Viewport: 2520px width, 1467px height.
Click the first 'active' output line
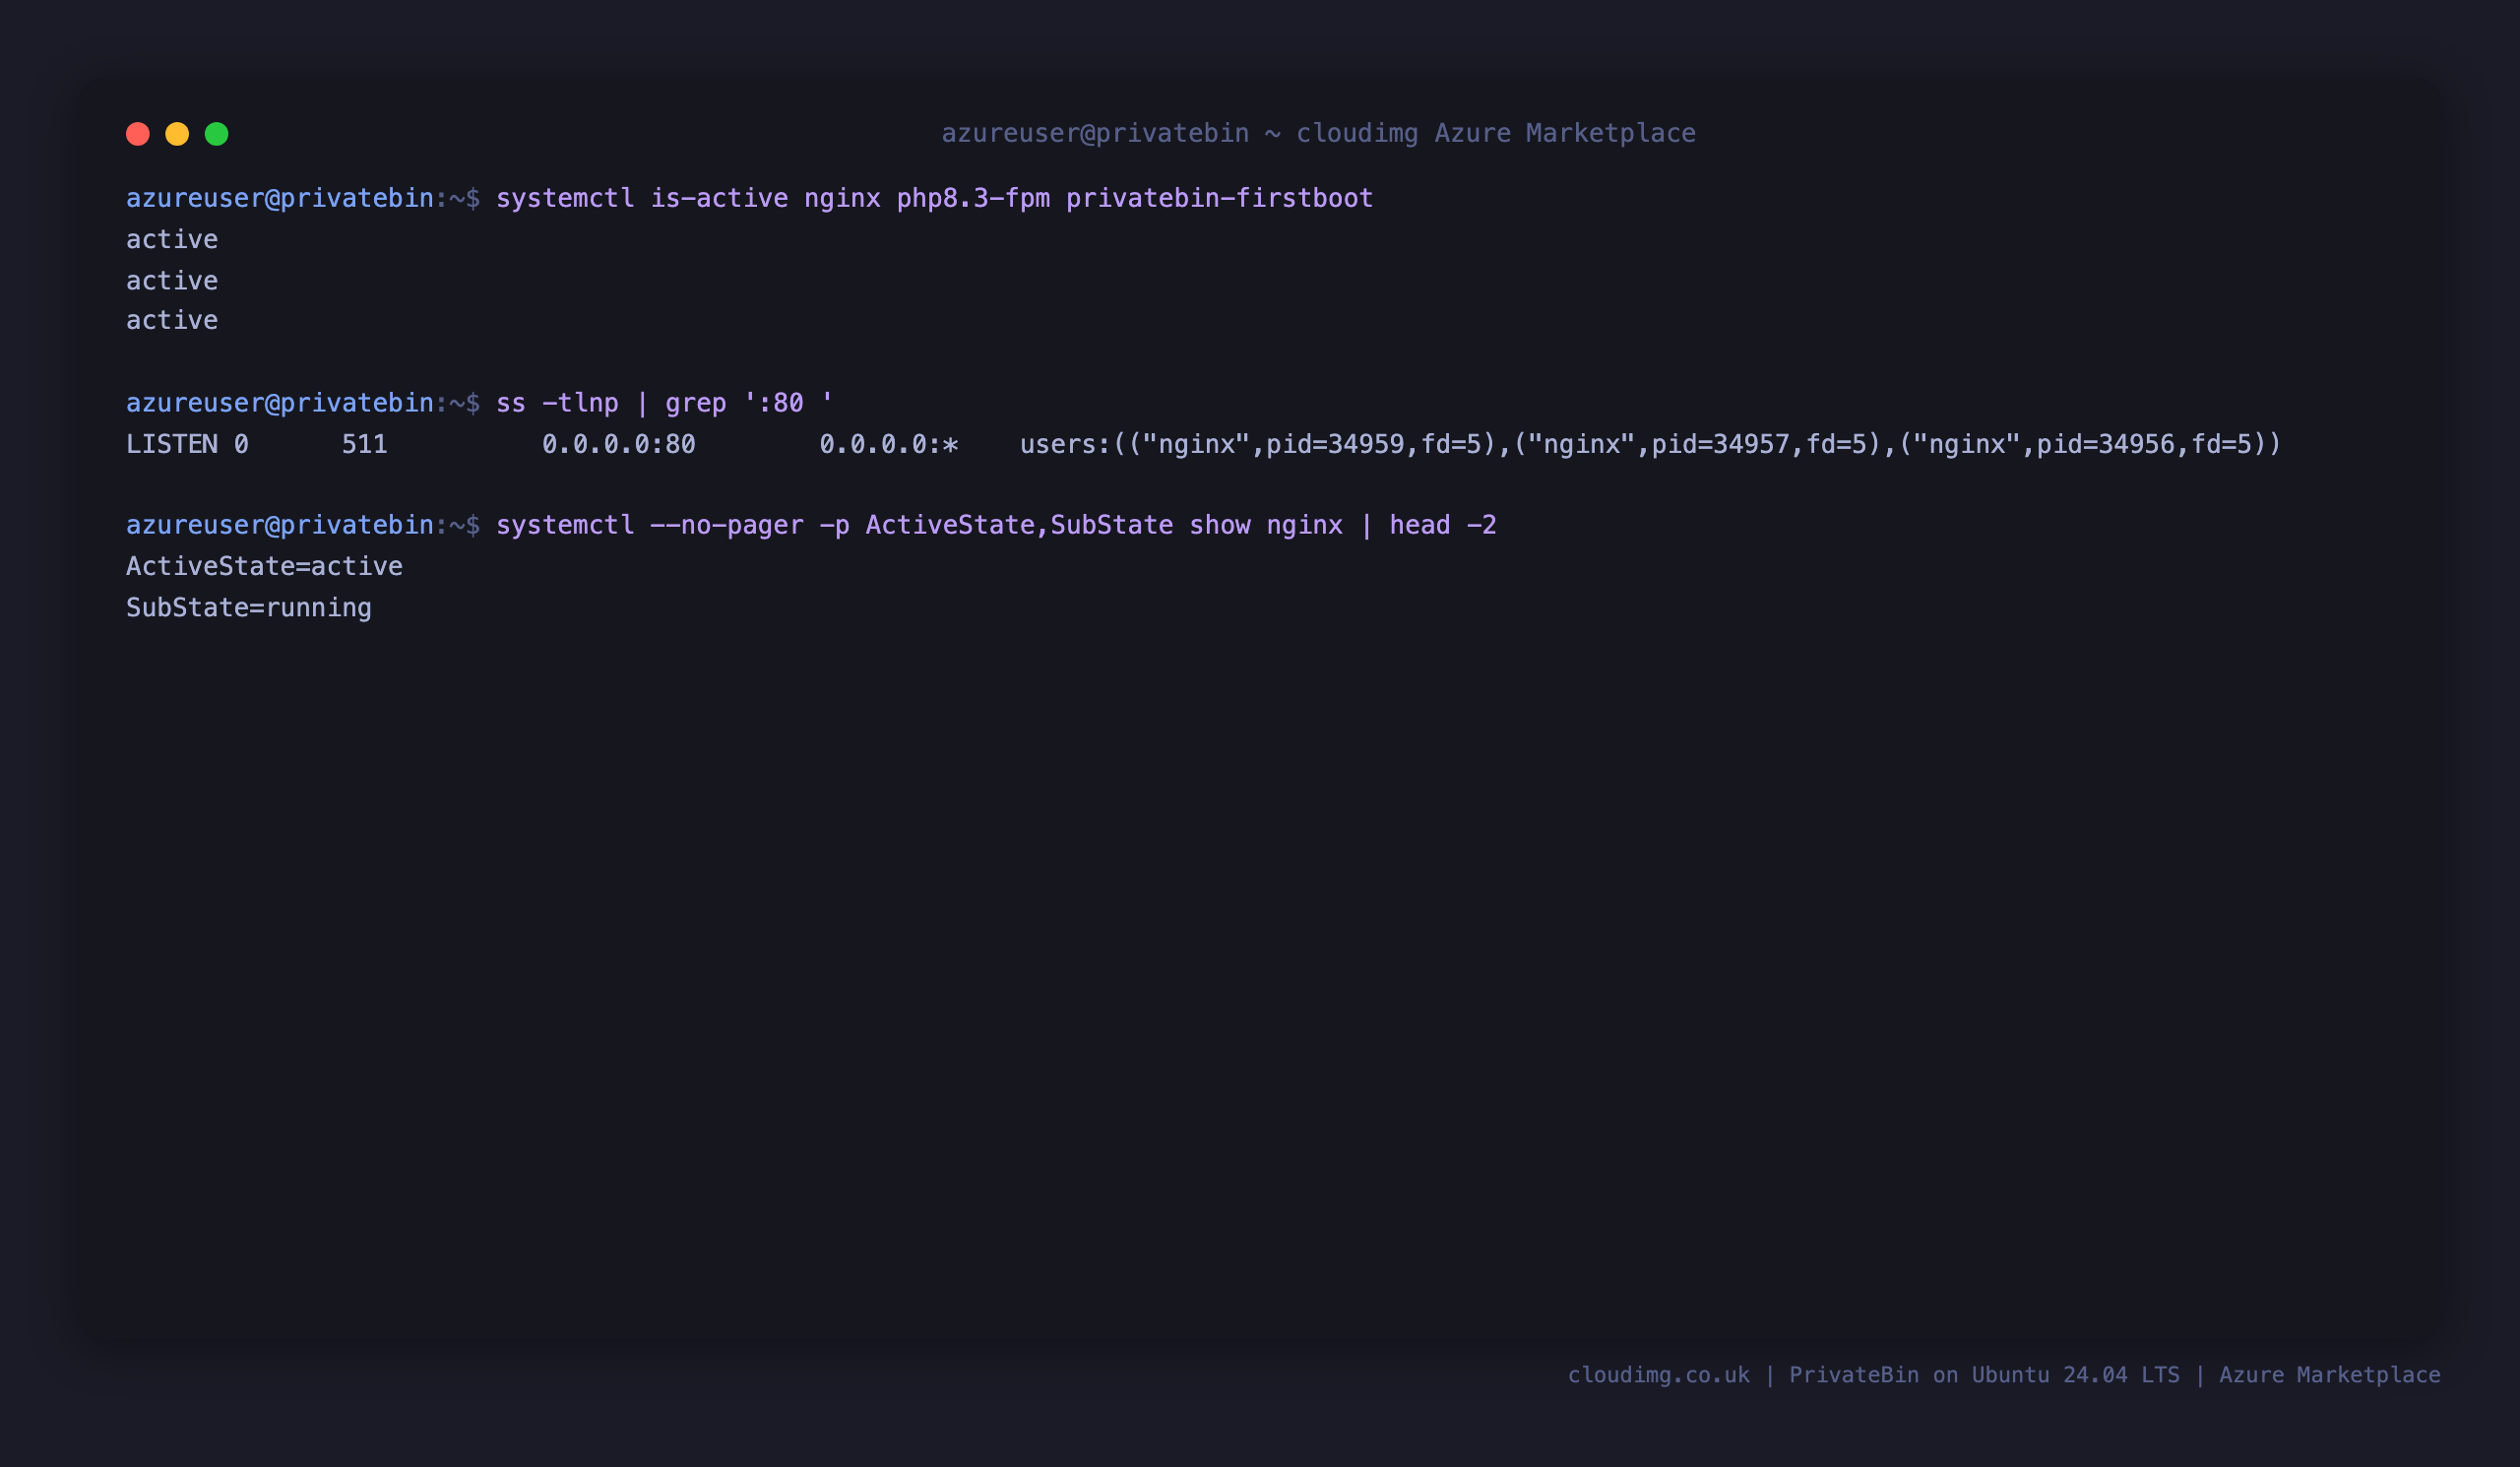coord(172,239)
